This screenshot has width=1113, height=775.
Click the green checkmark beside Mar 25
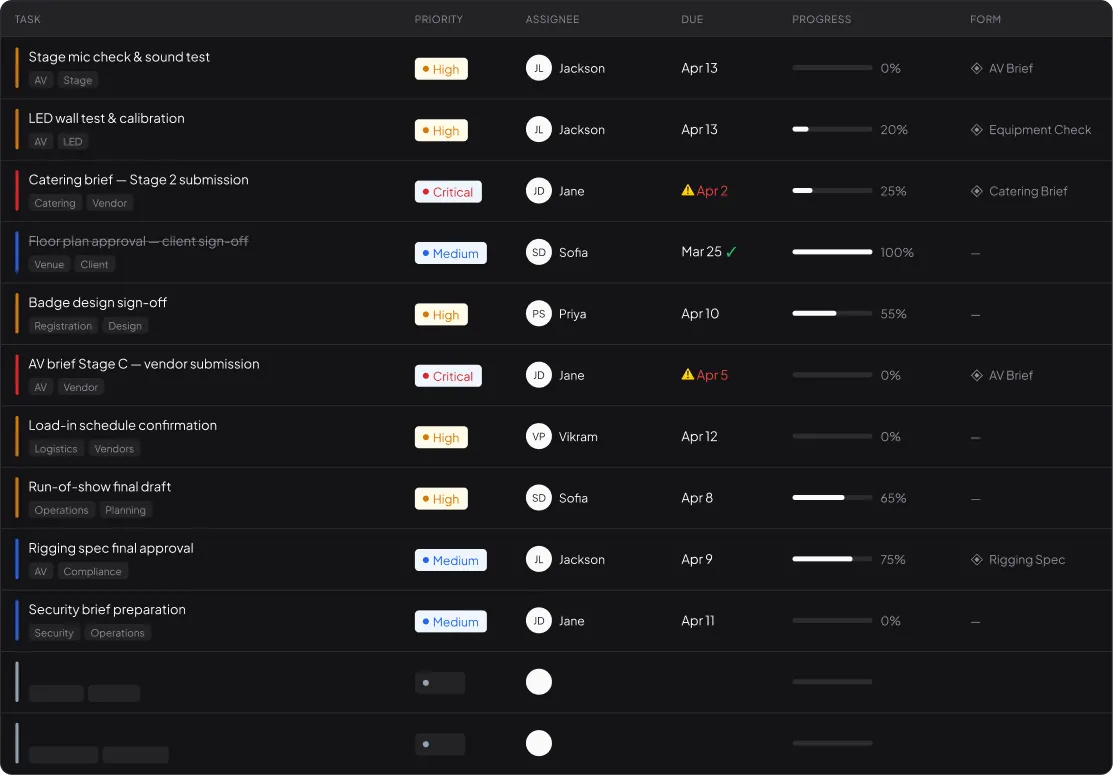[x=731, y=252]
